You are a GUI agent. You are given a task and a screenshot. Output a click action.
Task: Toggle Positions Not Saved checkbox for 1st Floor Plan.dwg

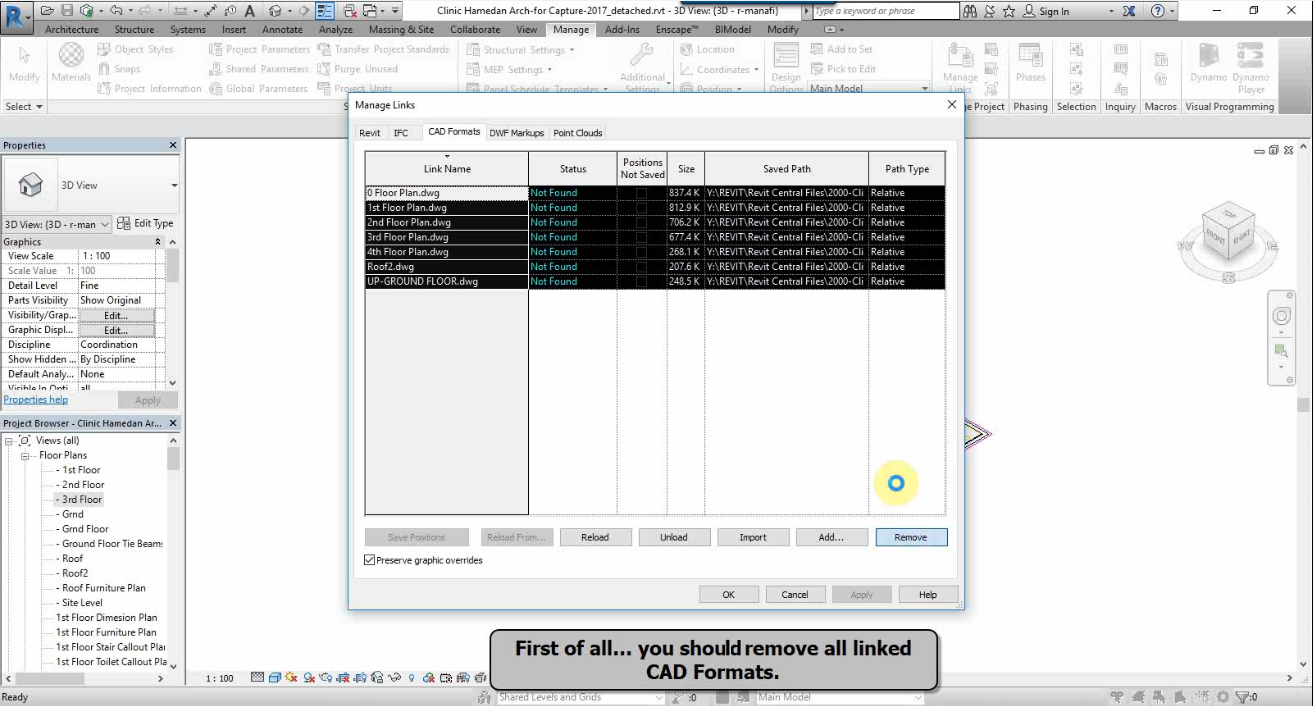[x=642, y=208]
